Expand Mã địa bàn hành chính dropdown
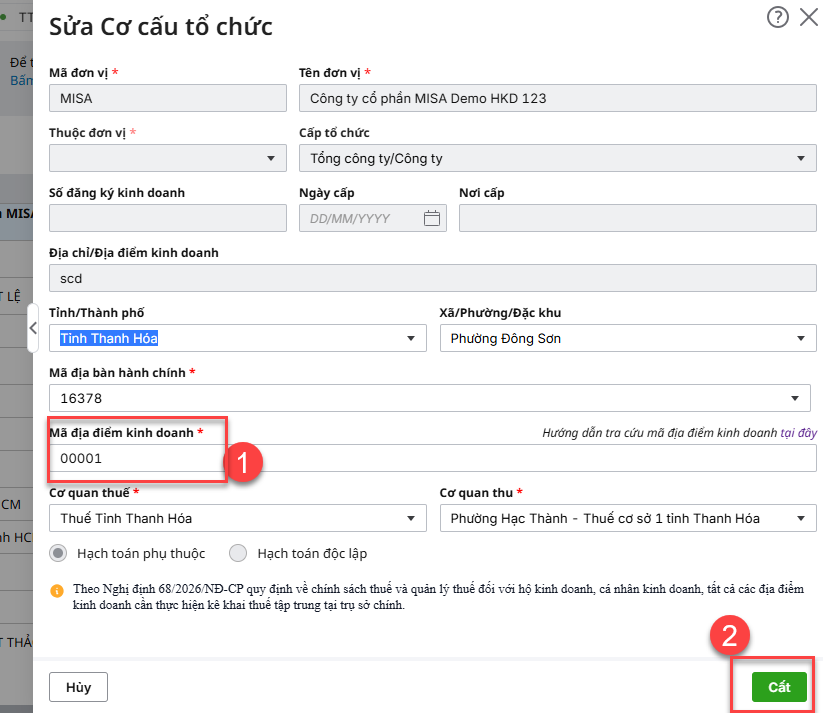Image resolution: width=823 pixels, height=713 pixels. click(795, 398)
